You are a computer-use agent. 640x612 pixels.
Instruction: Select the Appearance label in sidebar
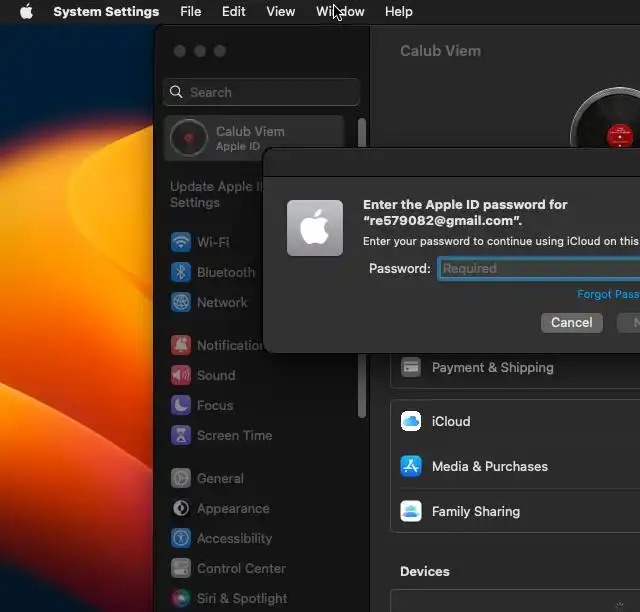[233, 508]
